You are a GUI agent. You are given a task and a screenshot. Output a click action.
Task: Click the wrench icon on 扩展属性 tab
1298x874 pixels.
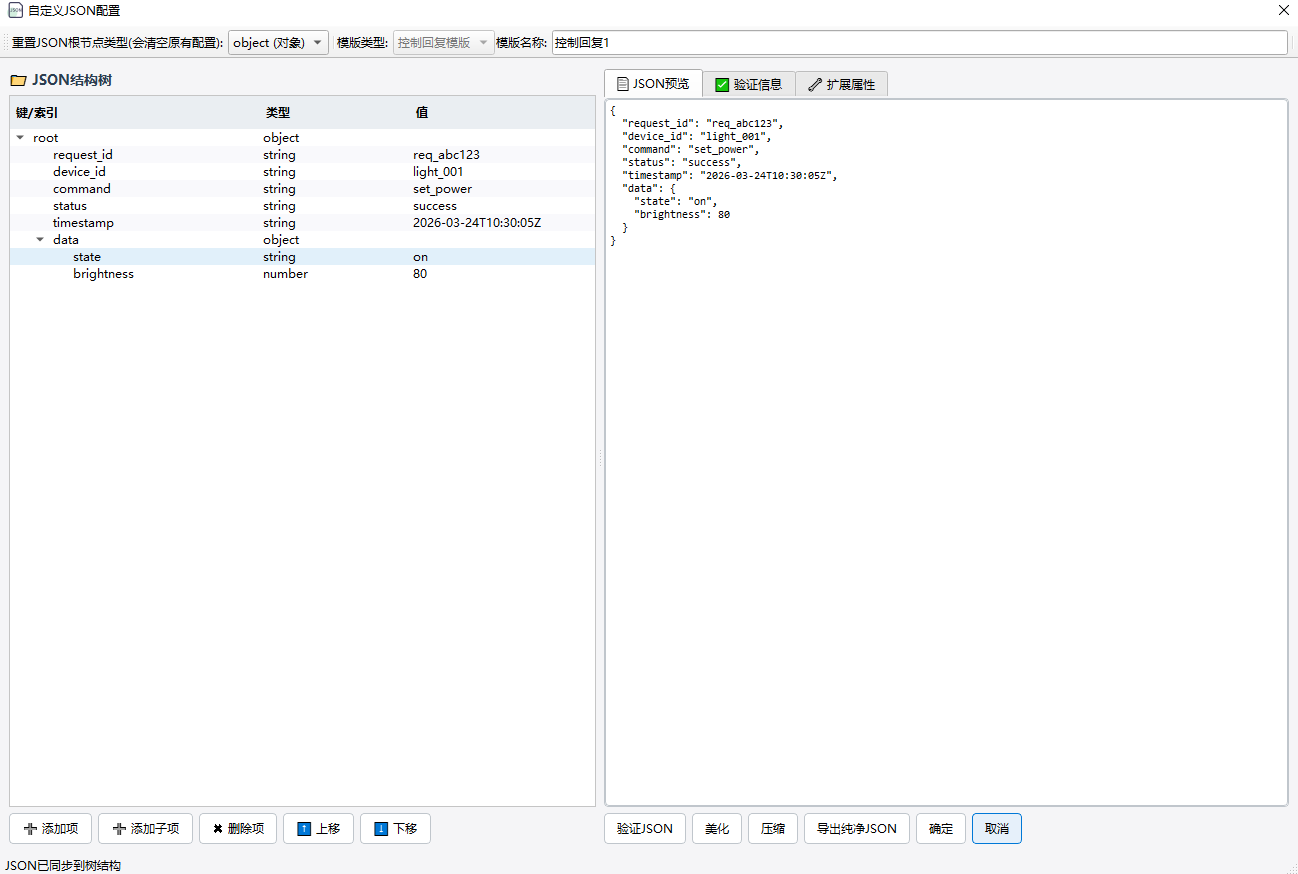click(x=815, y=85)
